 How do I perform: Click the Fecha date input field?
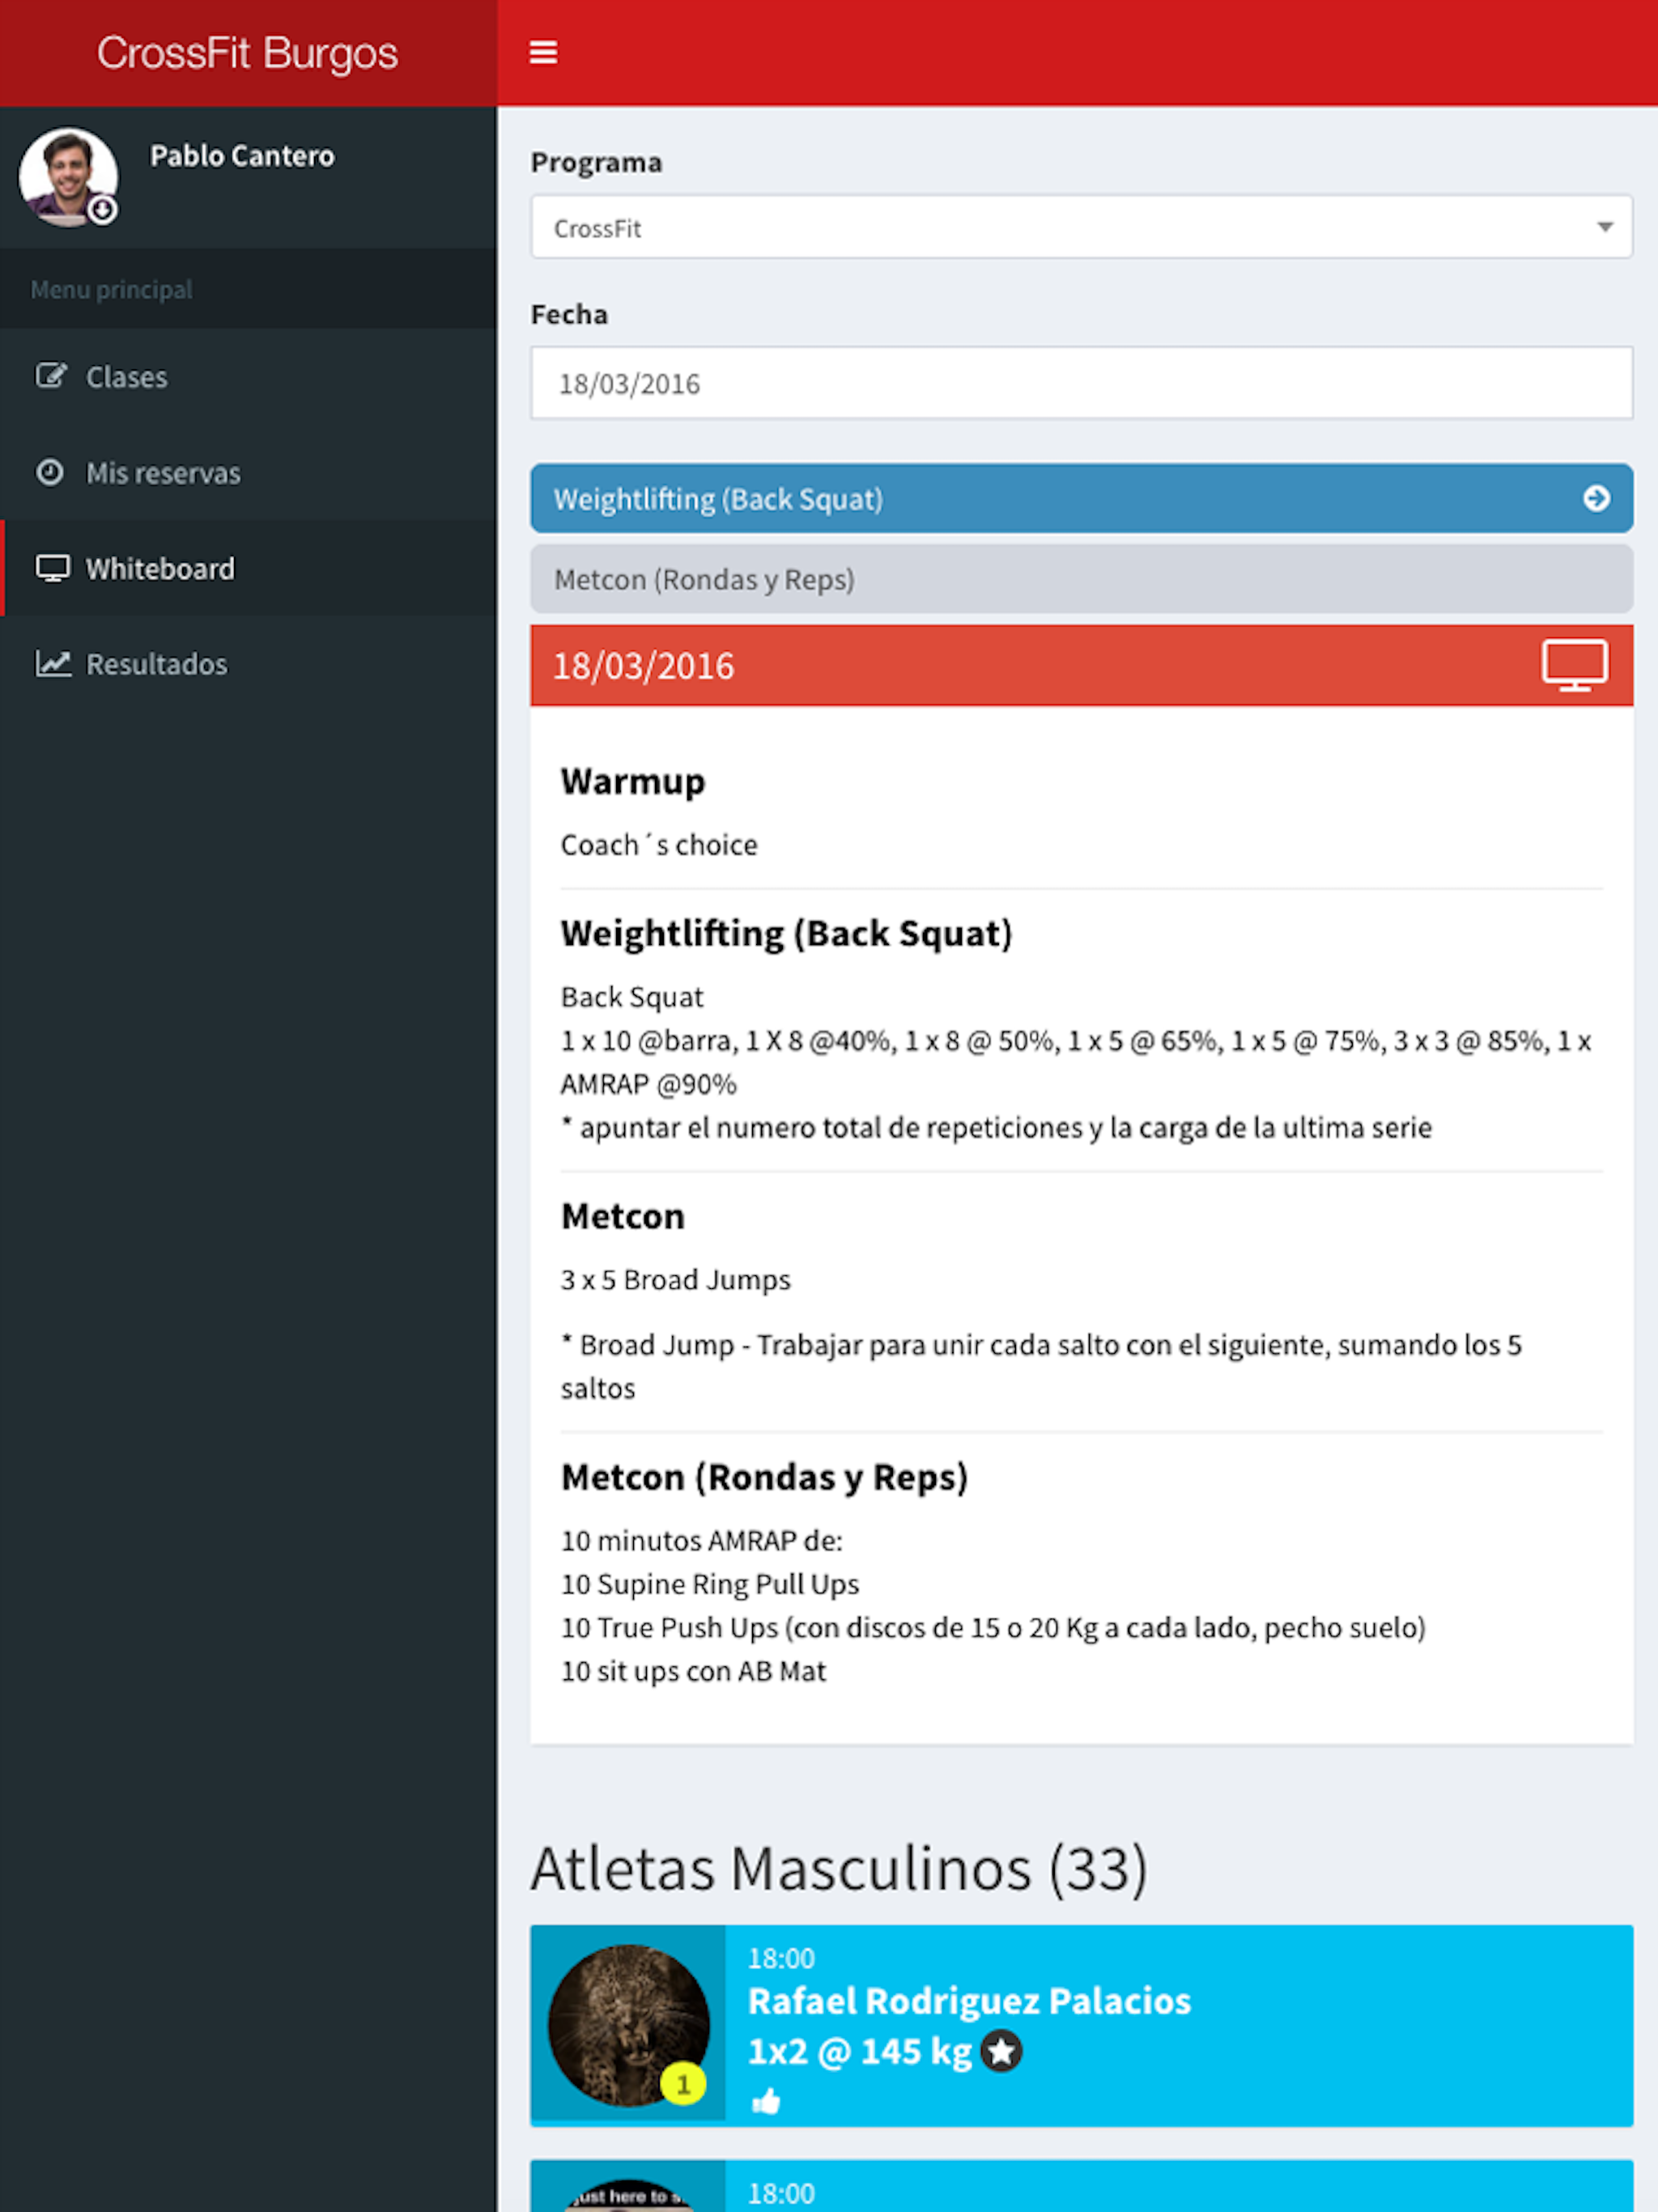tap(1081, 383)
